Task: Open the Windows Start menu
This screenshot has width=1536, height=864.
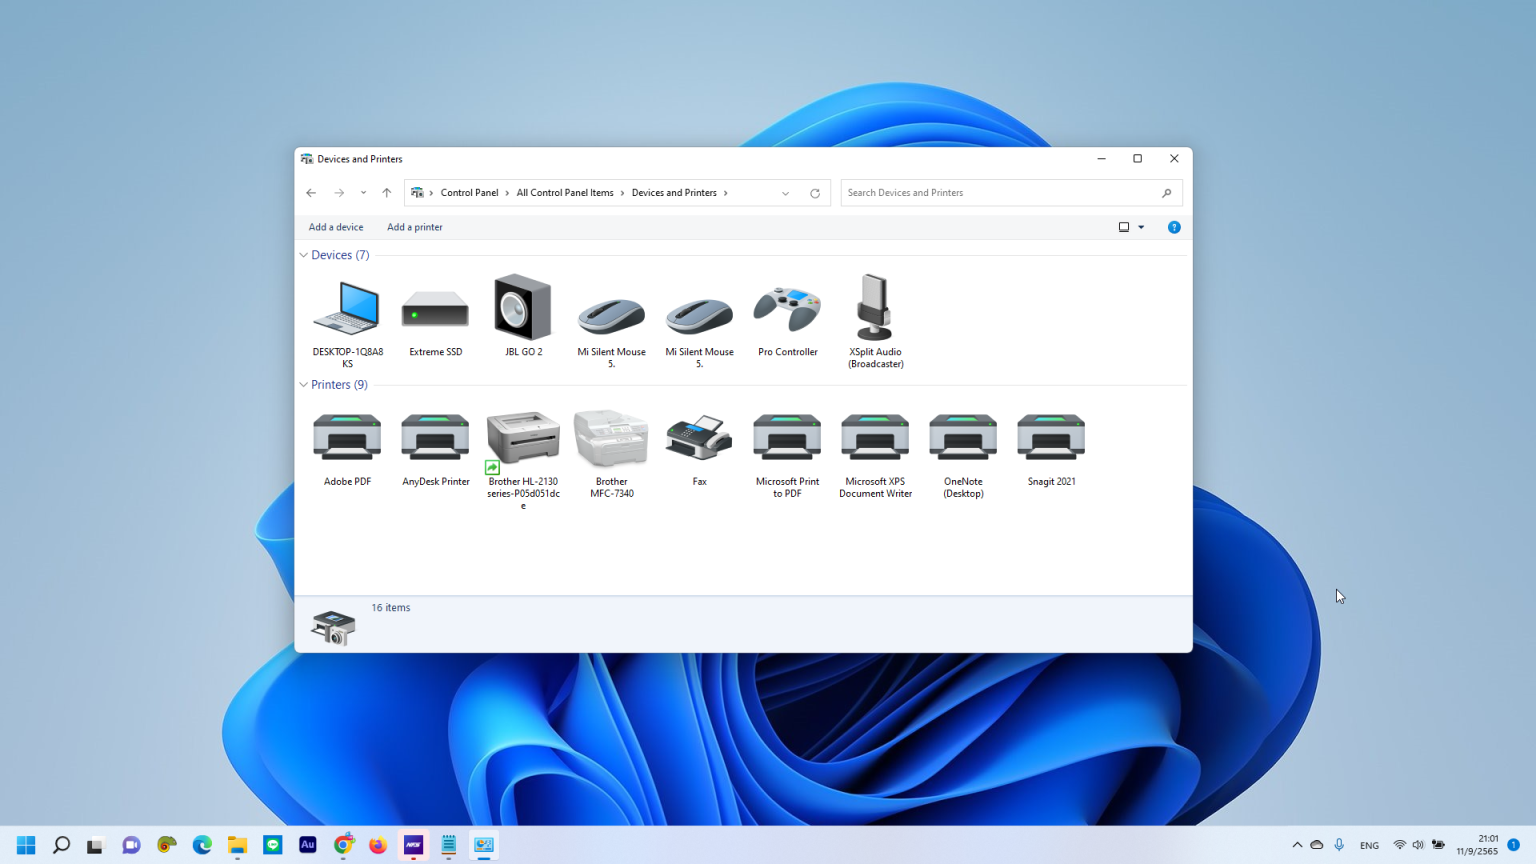Action: pyautogui.click(x=26, y=845)
